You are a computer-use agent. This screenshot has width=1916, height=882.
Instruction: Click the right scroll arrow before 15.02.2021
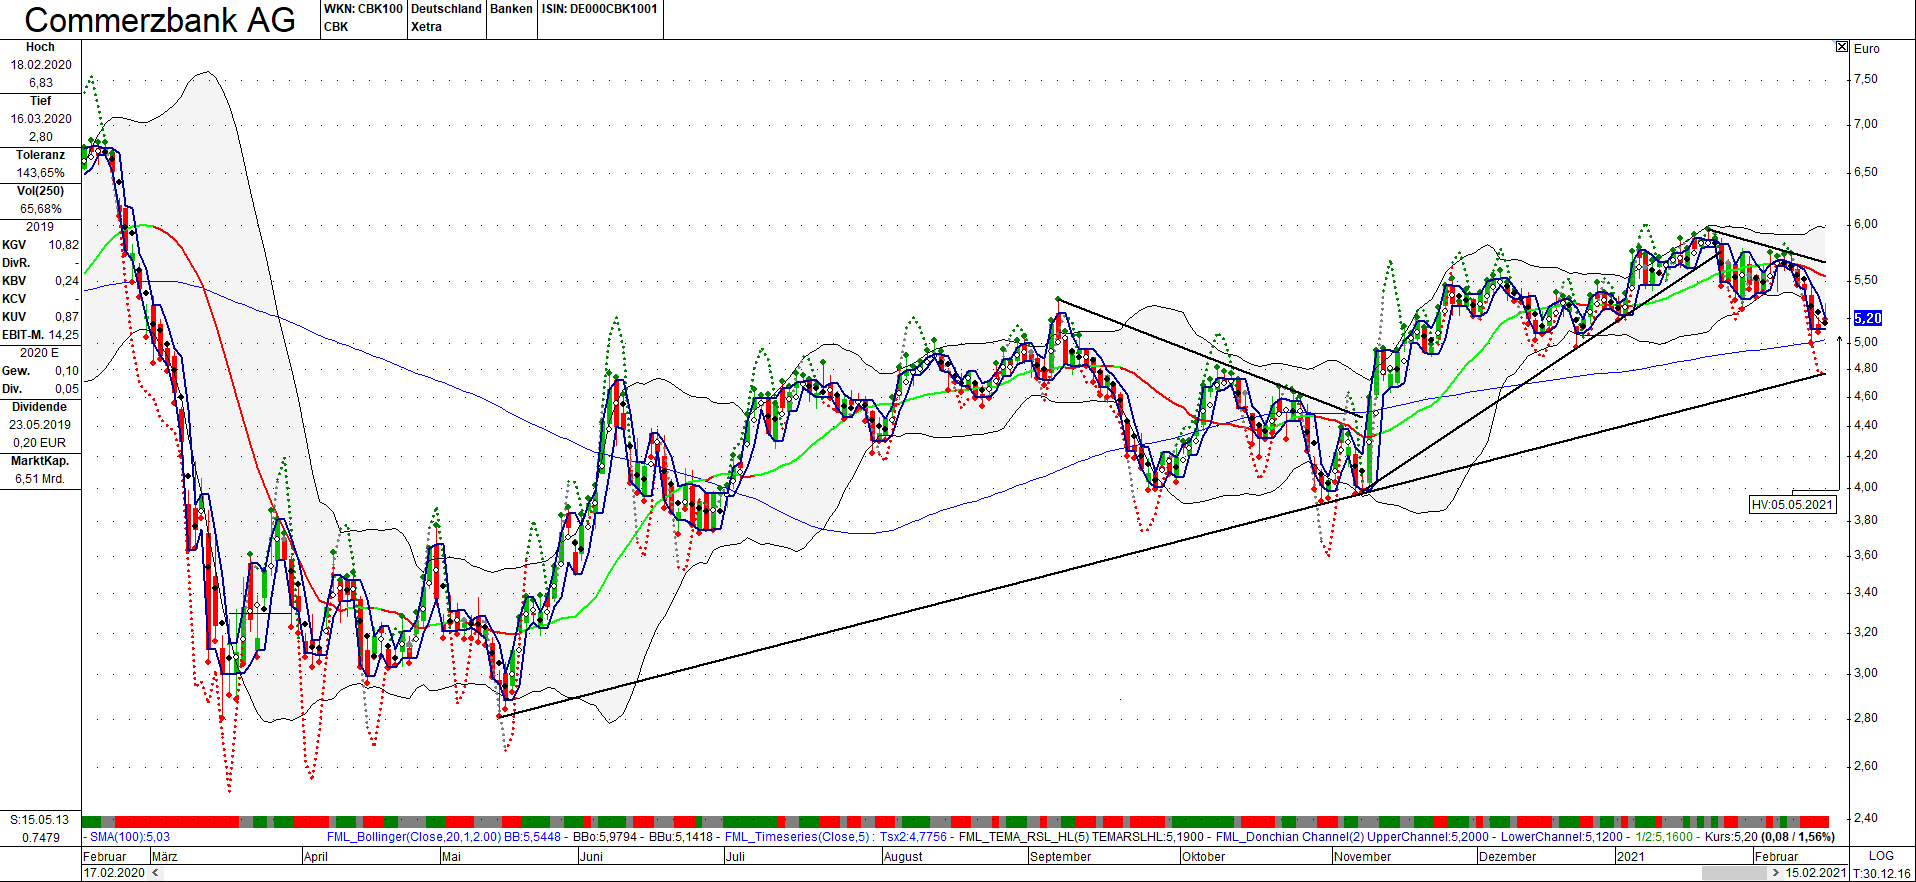click(1776, 873)
